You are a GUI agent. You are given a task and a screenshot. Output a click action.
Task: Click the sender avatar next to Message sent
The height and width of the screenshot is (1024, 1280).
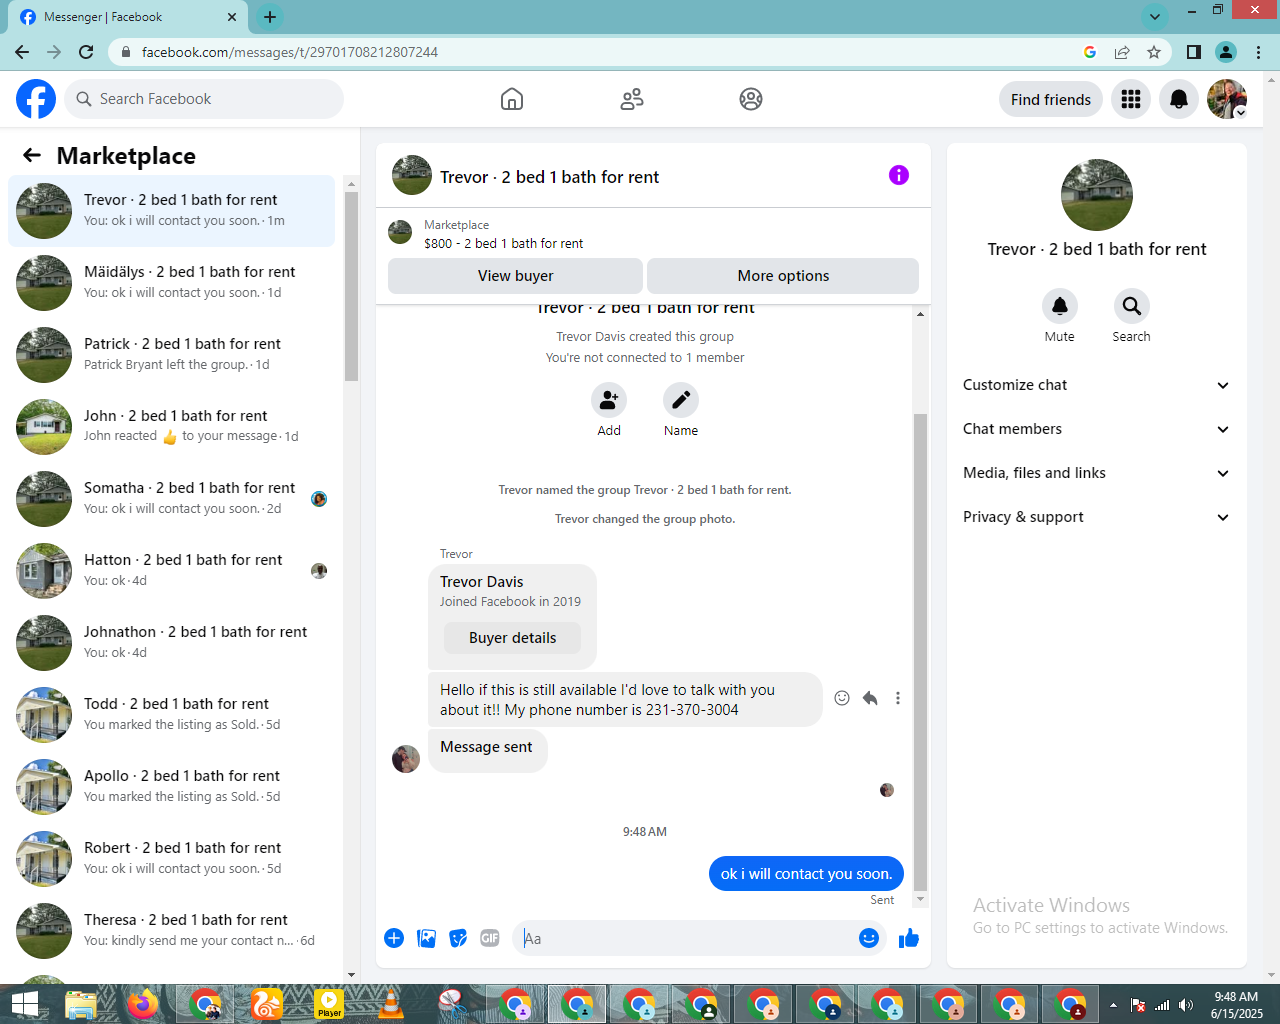coord(406,759)
